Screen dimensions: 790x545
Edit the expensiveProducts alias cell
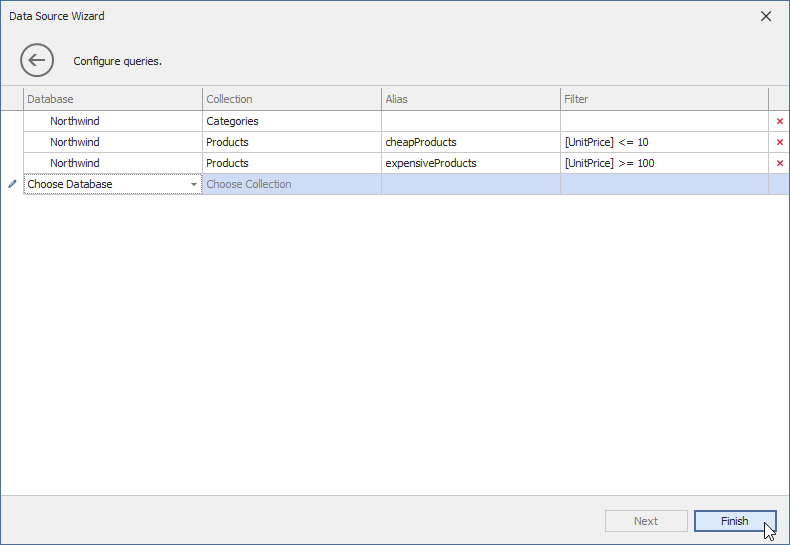point(470,163)
